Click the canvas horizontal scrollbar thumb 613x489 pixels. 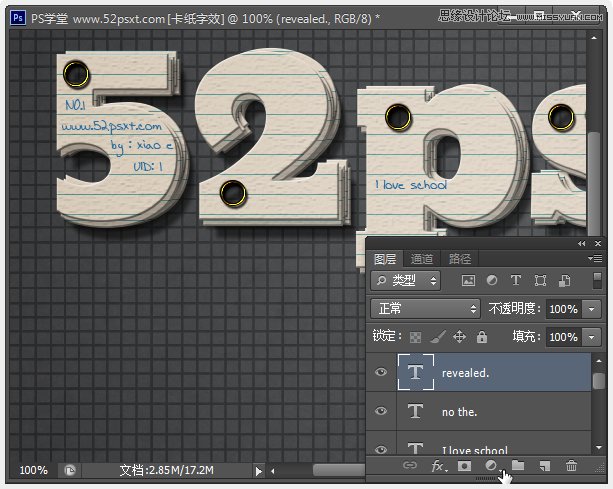[x=339, y=470]
